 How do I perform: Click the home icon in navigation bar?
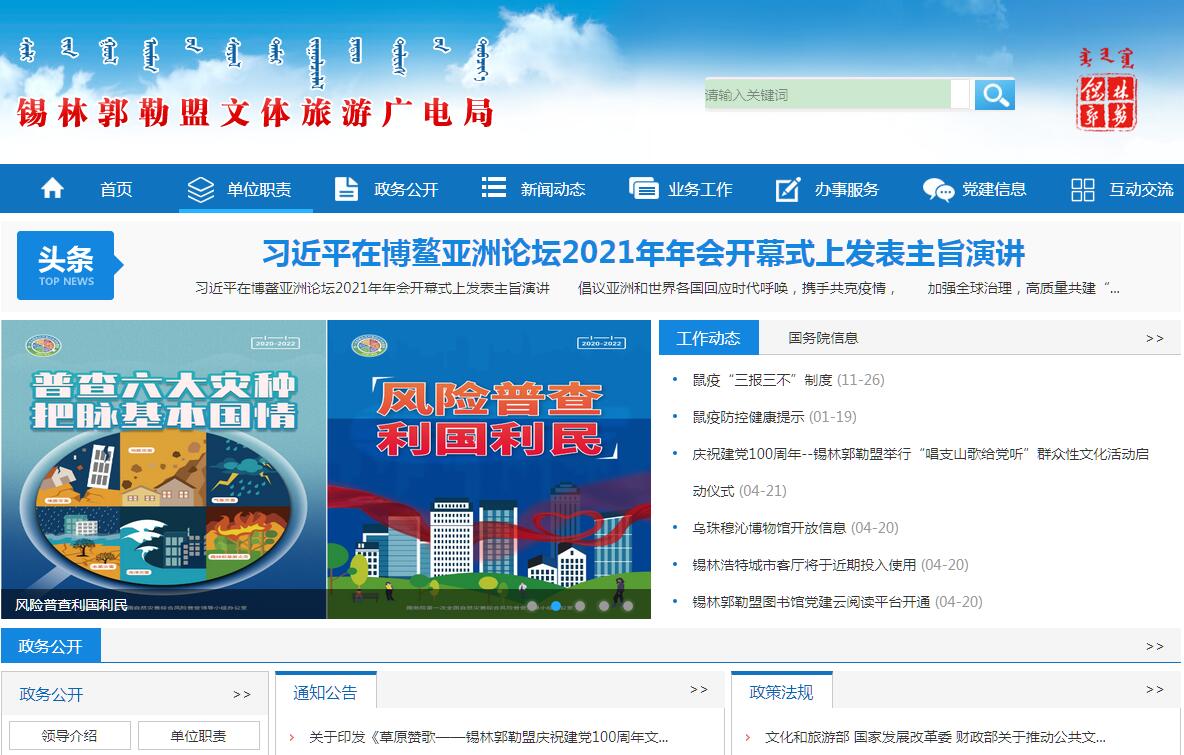point(52,189)
